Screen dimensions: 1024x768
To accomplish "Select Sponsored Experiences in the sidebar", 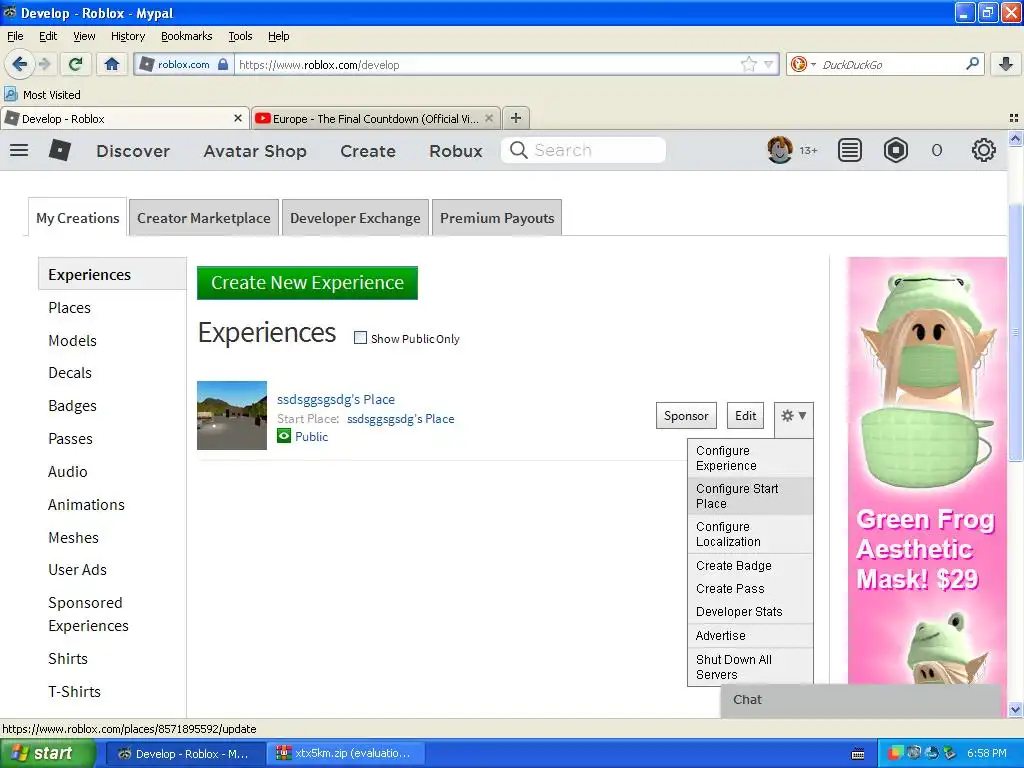I will coord(88,614).
